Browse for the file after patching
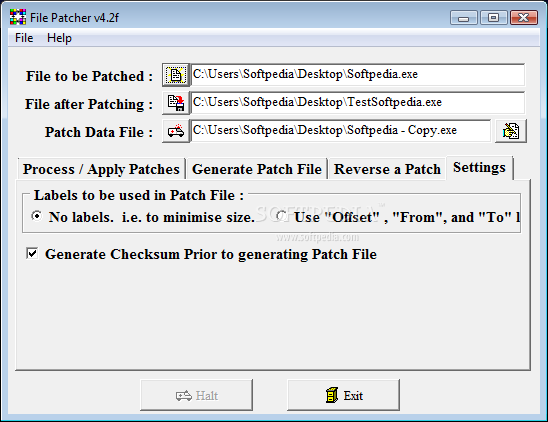Viewport: 548px width, 422px height. (x=176, y=103)
